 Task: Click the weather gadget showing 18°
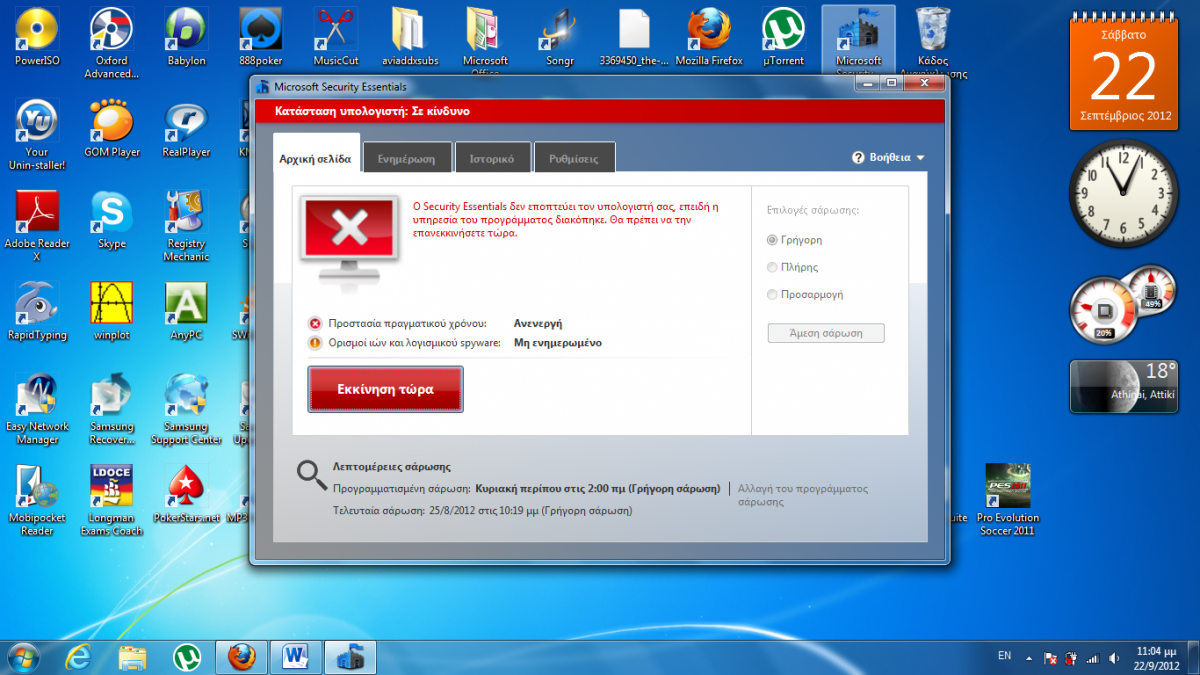tap(1124, 388)
